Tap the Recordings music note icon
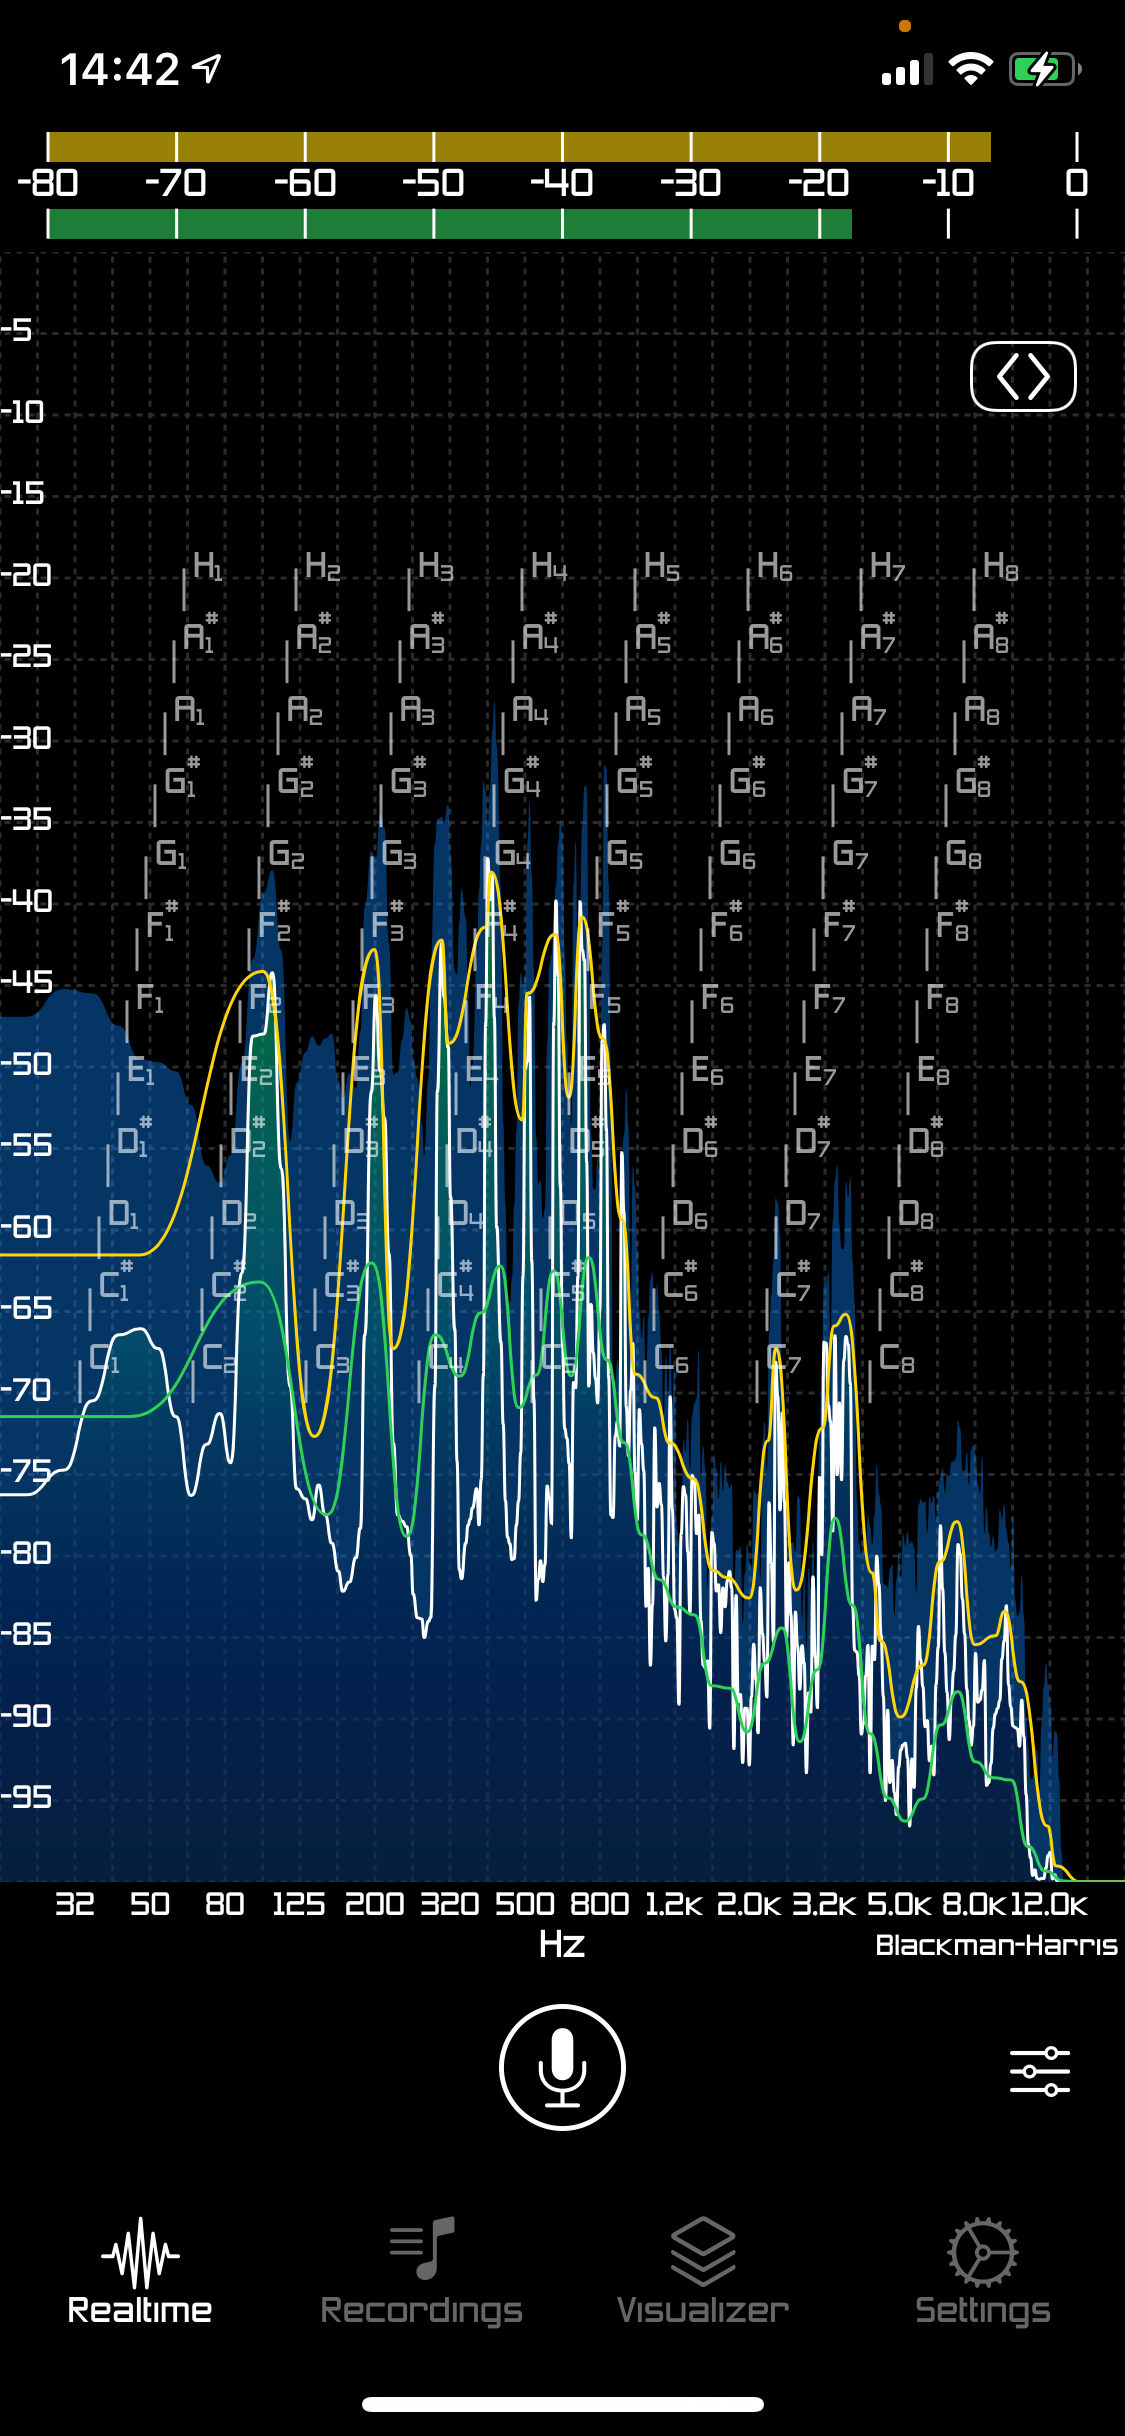 (x=421, y=2247)
